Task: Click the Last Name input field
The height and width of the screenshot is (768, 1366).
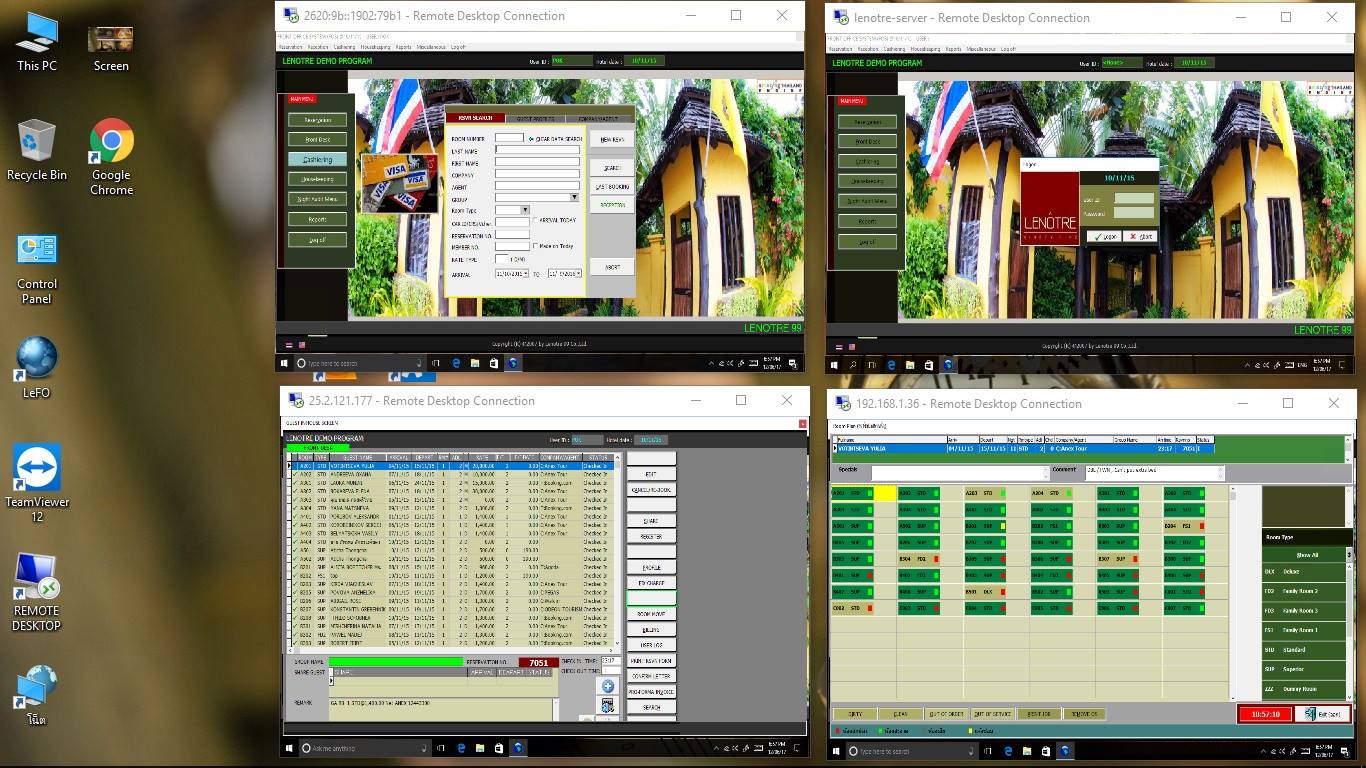Action: pos(537,150)
